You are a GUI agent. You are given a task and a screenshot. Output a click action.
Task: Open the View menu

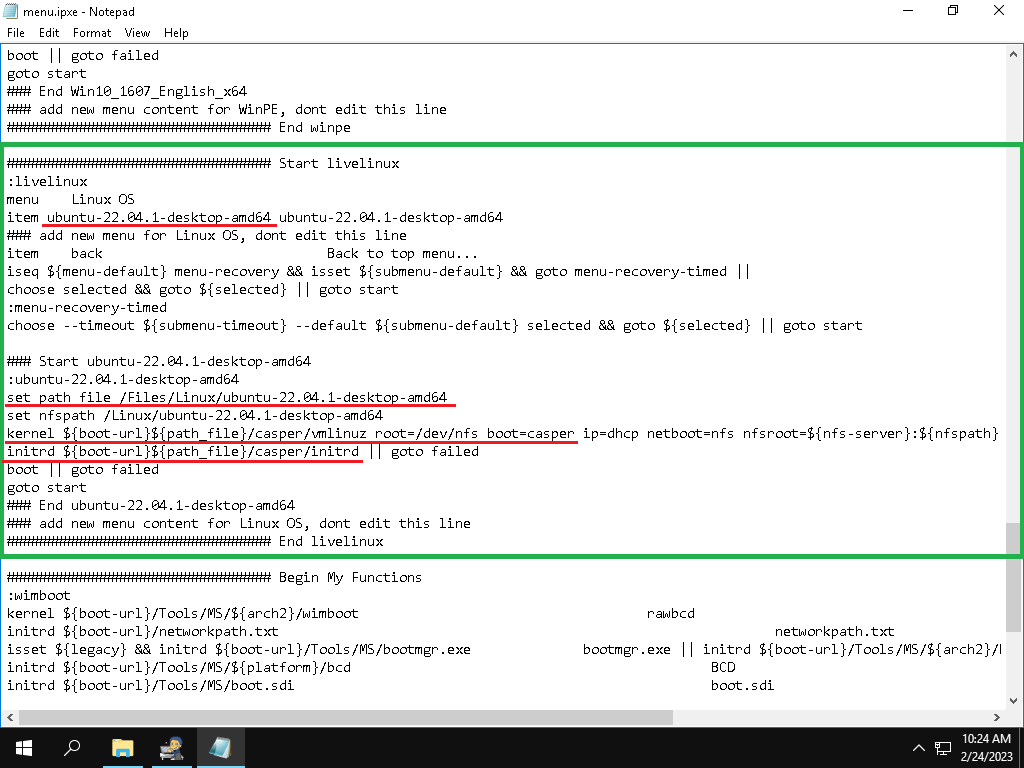coord(138,33)
